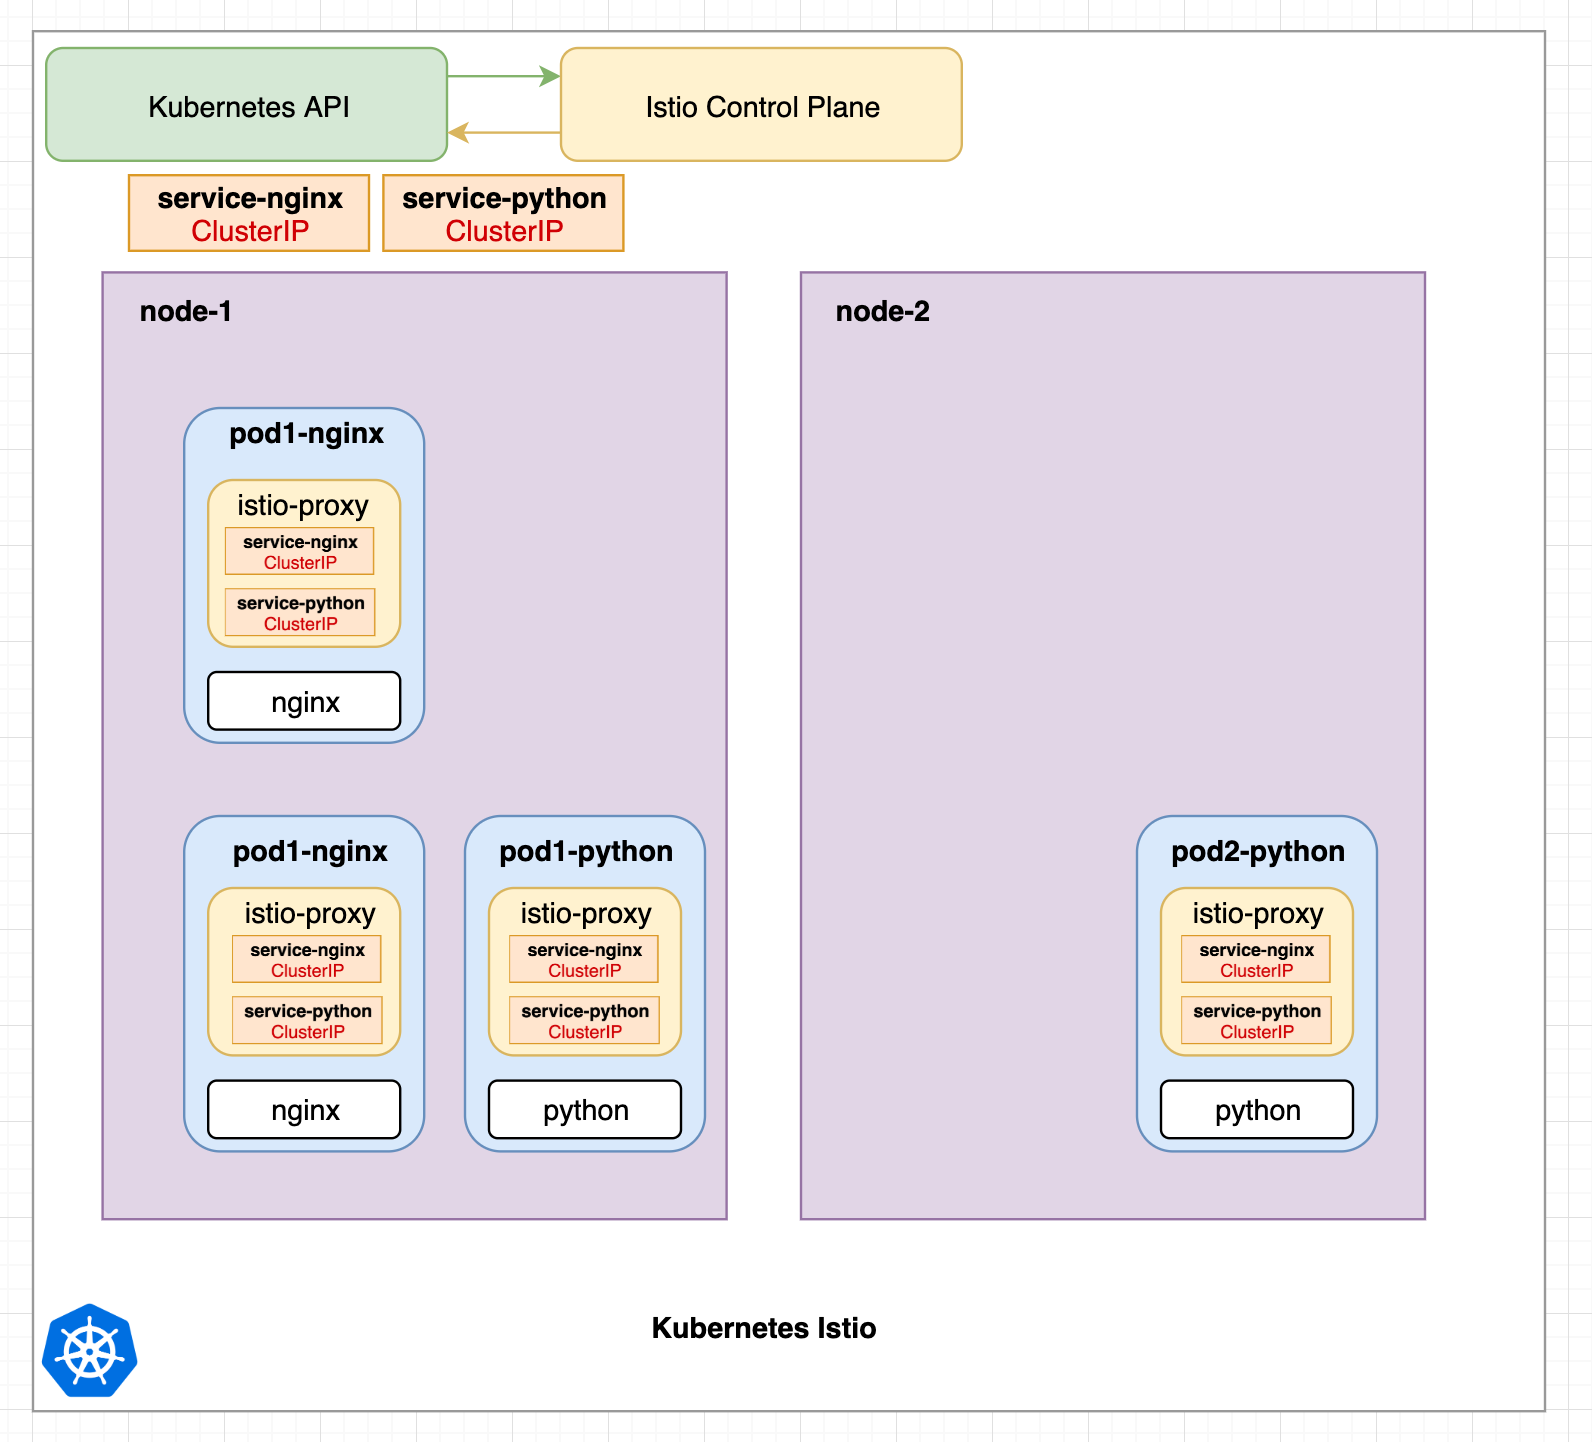Click service-python box inside pod1-python proxy

click(584, 1020)
